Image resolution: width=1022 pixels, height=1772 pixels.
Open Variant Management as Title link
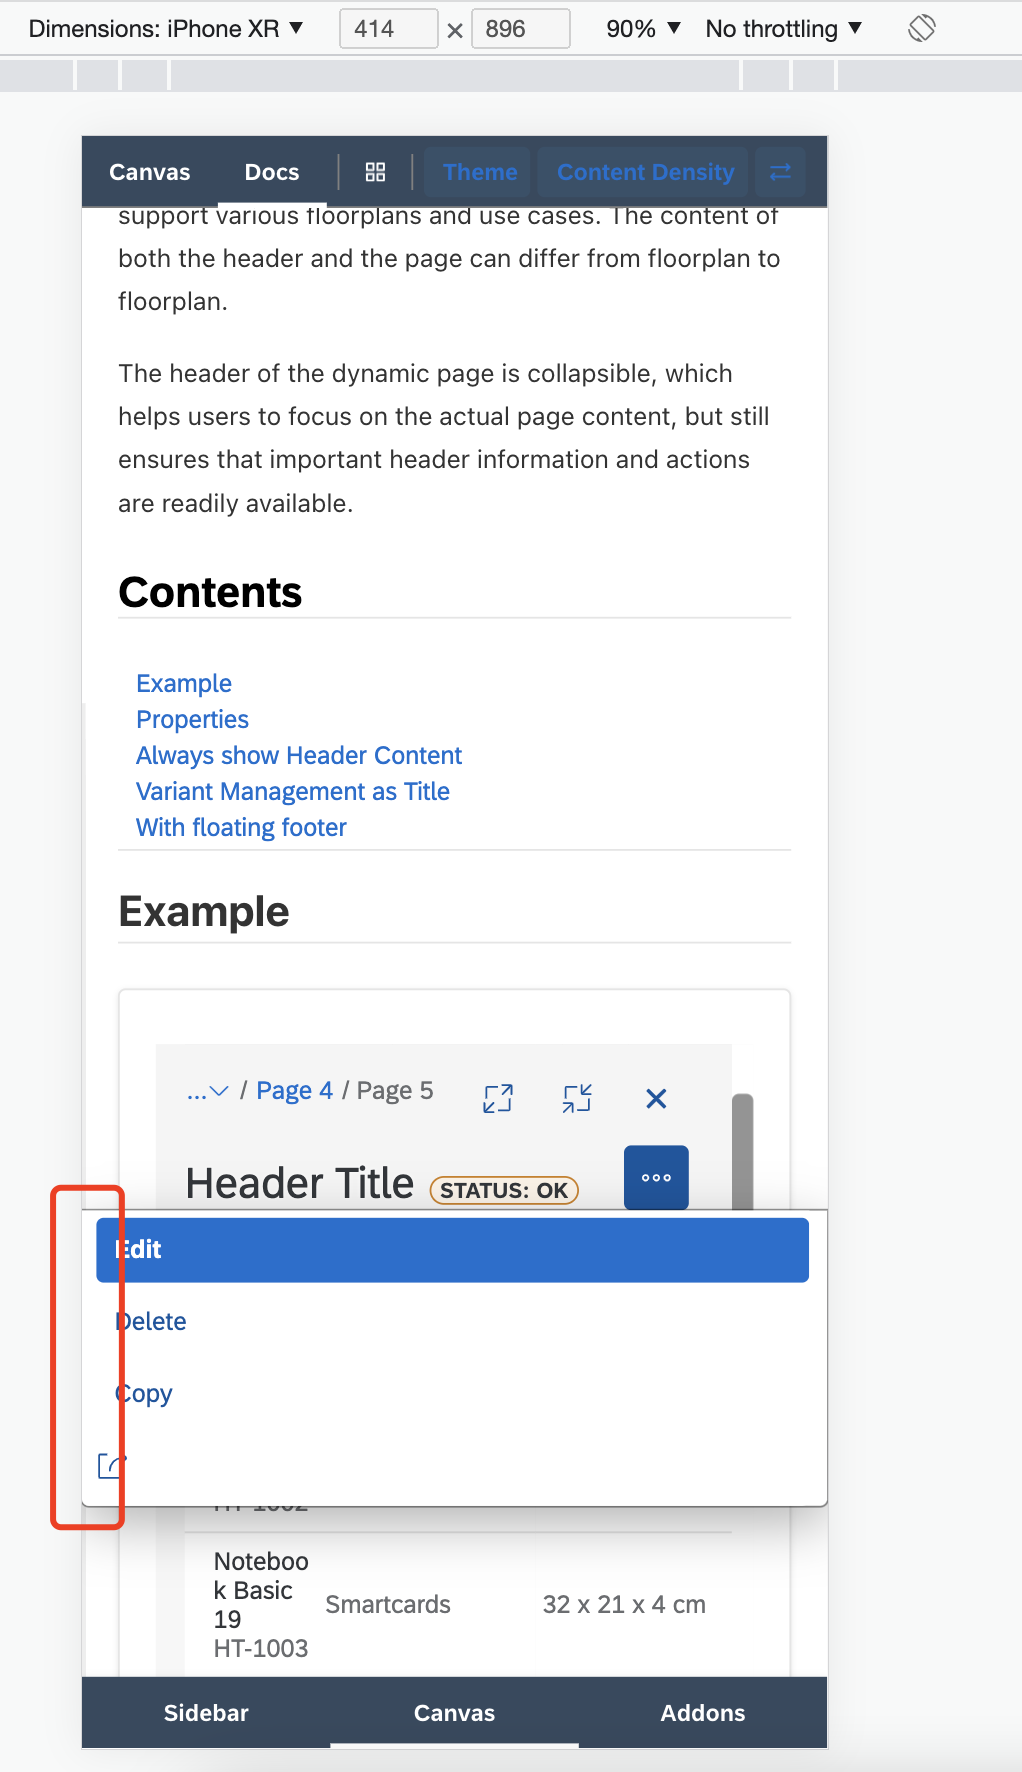pos(293,791)
